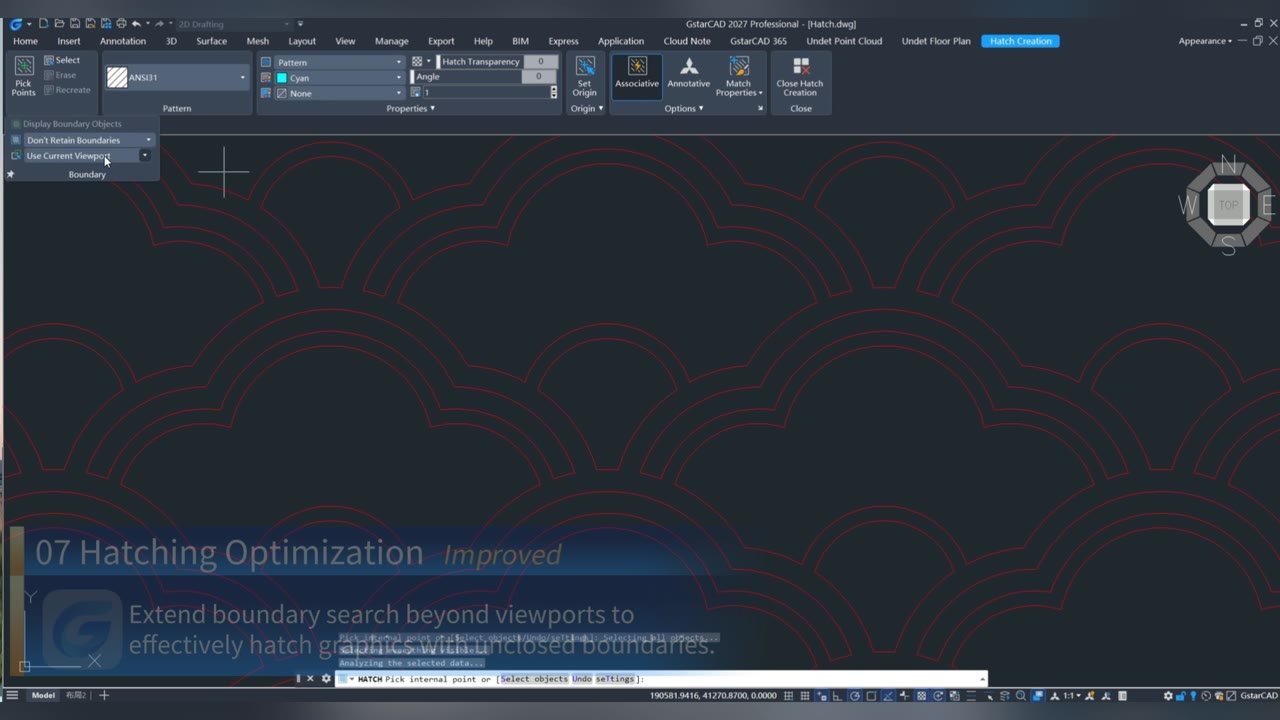
Task: Expand the command line history arrow
Action: [982, 679]
